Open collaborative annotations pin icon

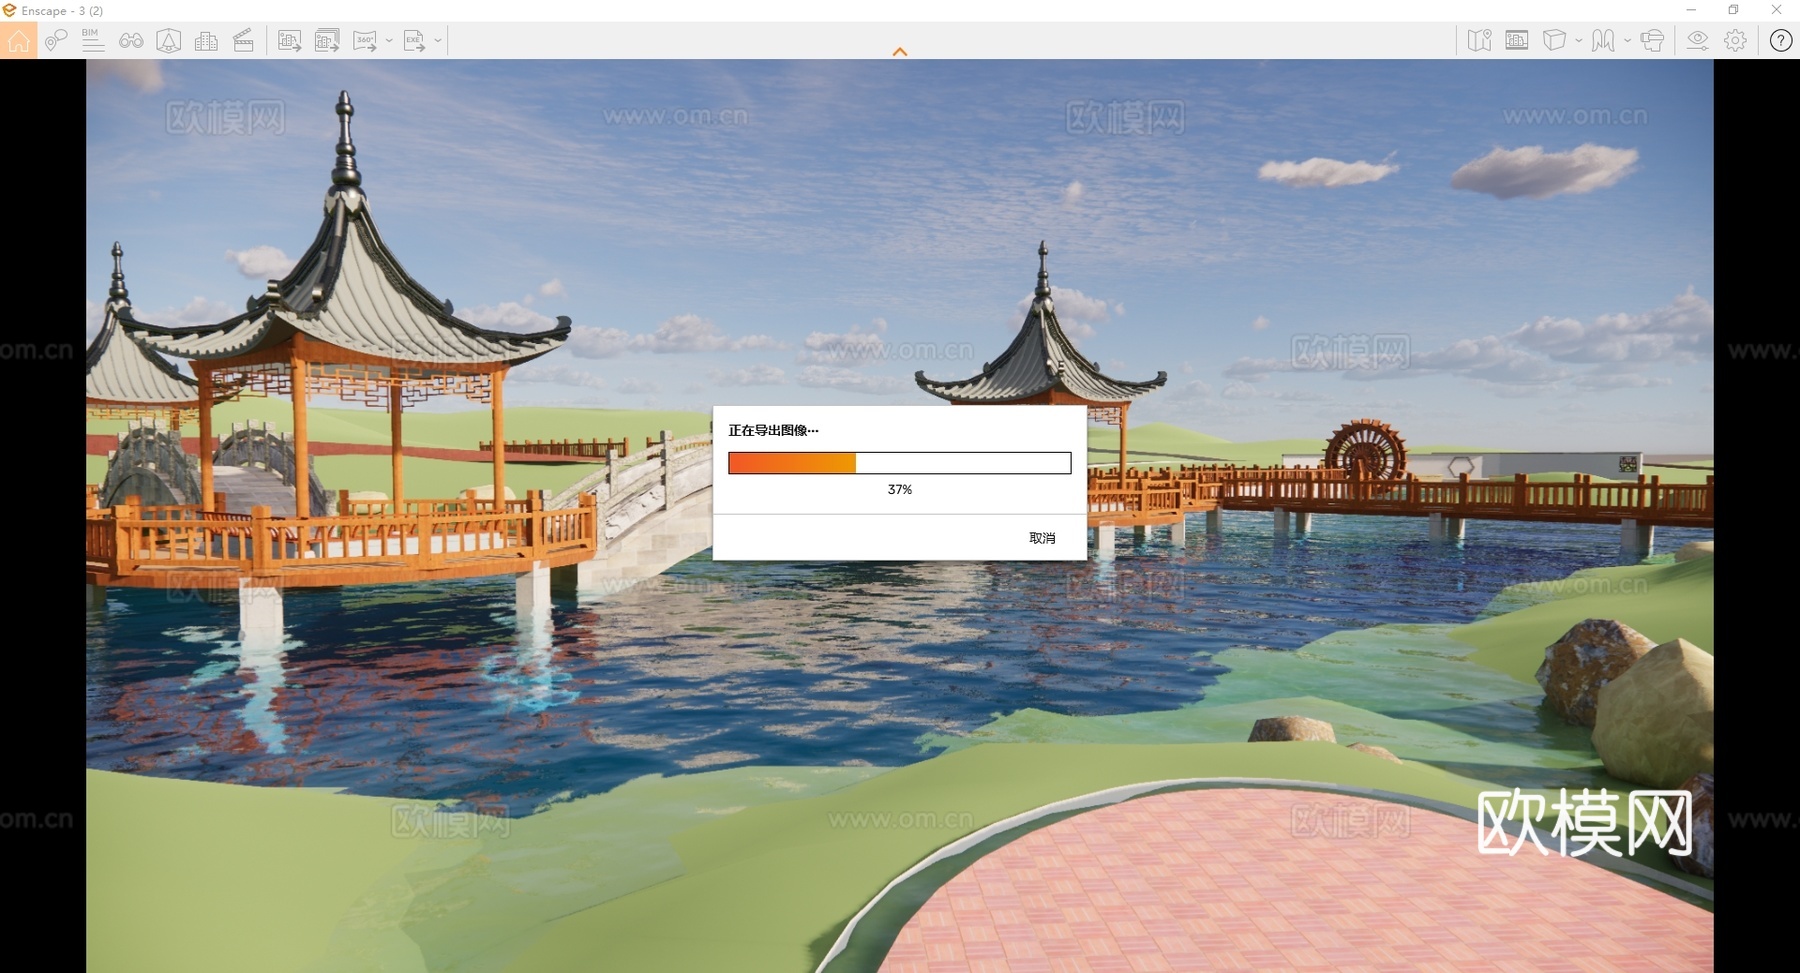click(x=56, y=41)
